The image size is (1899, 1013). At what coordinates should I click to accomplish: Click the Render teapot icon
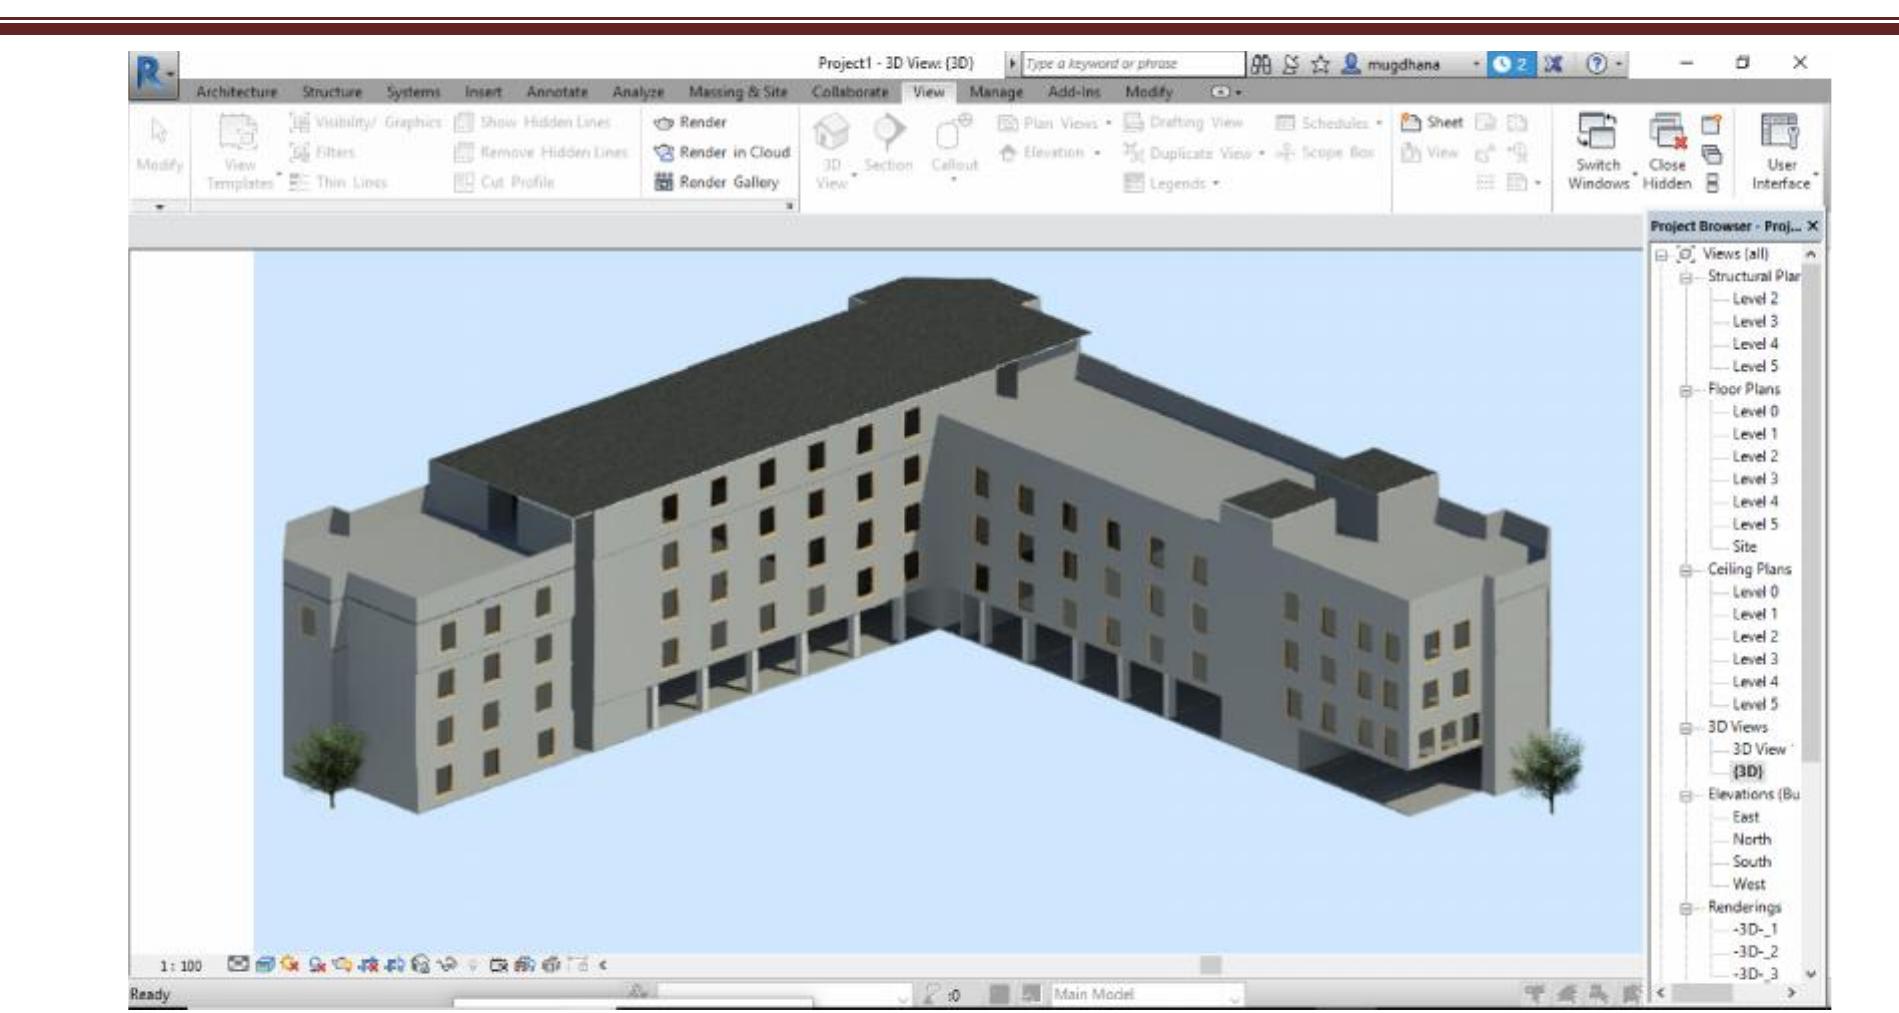point(663,123)
